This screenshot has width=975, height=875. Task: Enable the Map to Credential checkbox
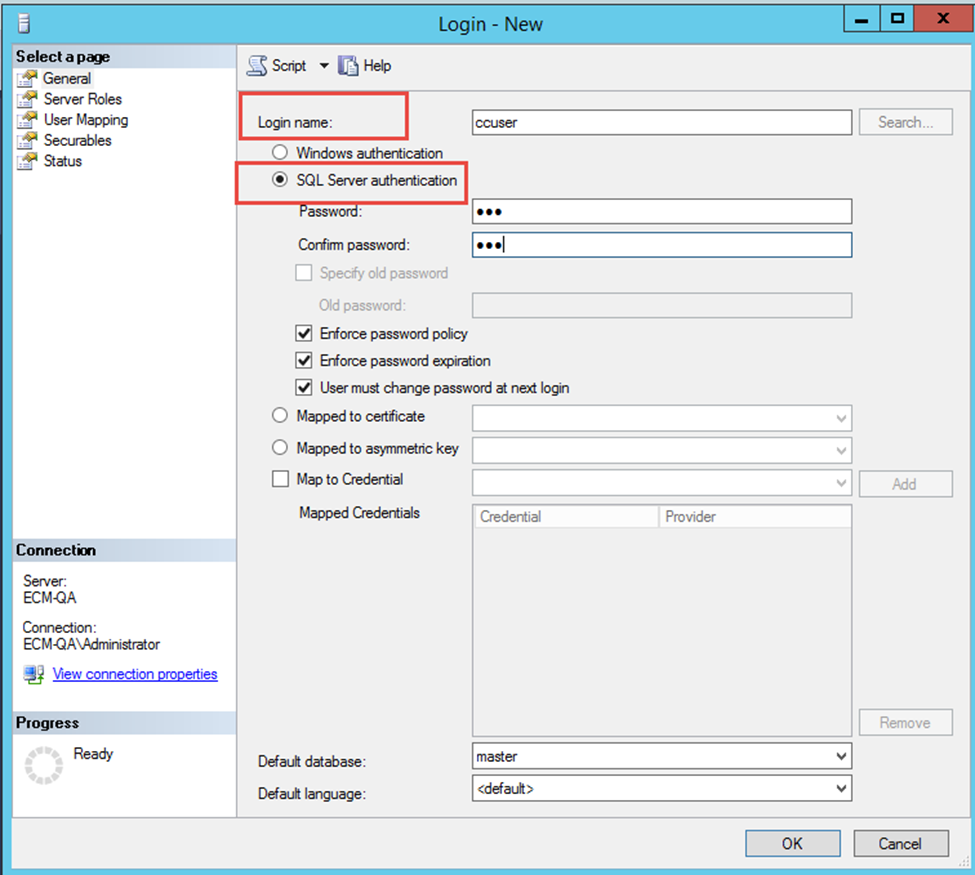280,480
